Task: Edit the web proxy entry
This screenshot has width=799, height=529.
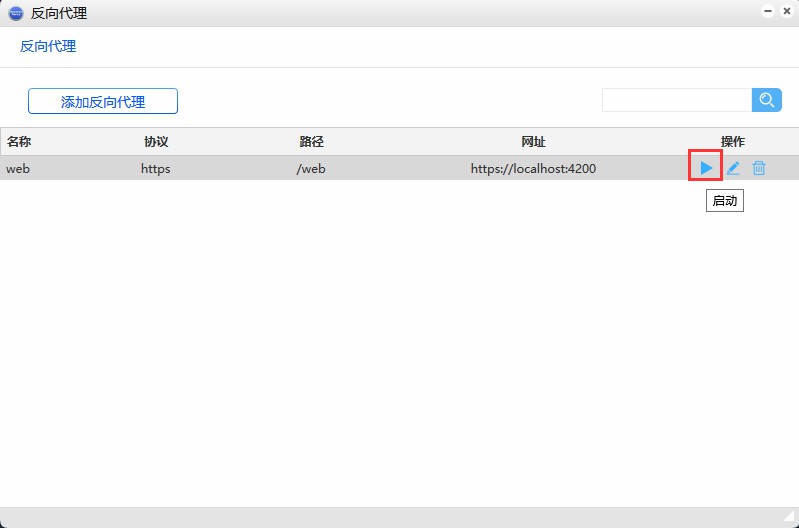Action: click(x=733, y=168)
